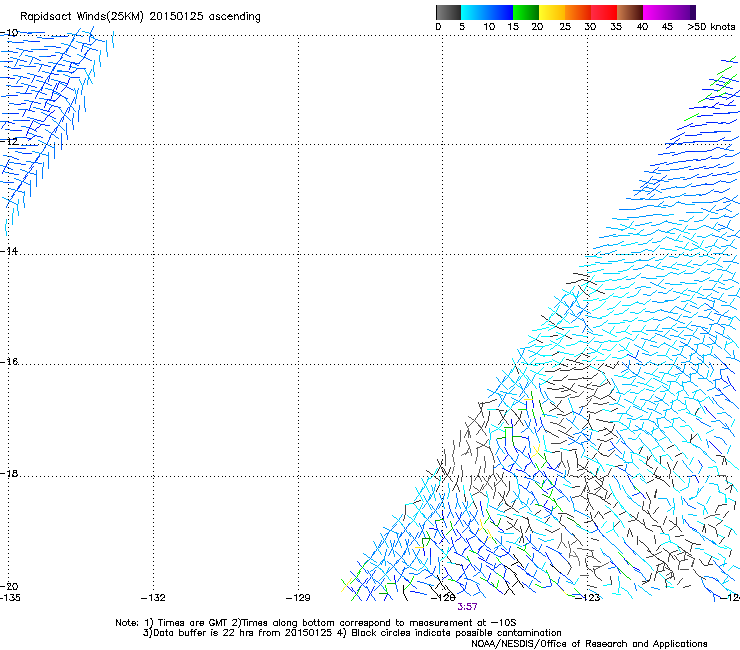Click the gray 0-5 knots color swatch

(x=448, y=12)
